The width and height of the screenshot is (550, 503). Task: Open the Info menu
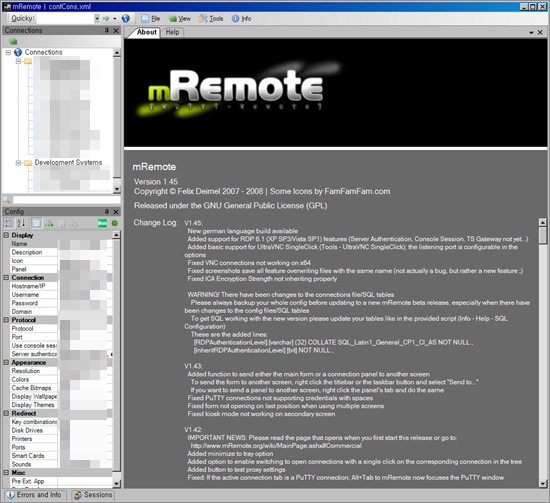coord(241,19)
